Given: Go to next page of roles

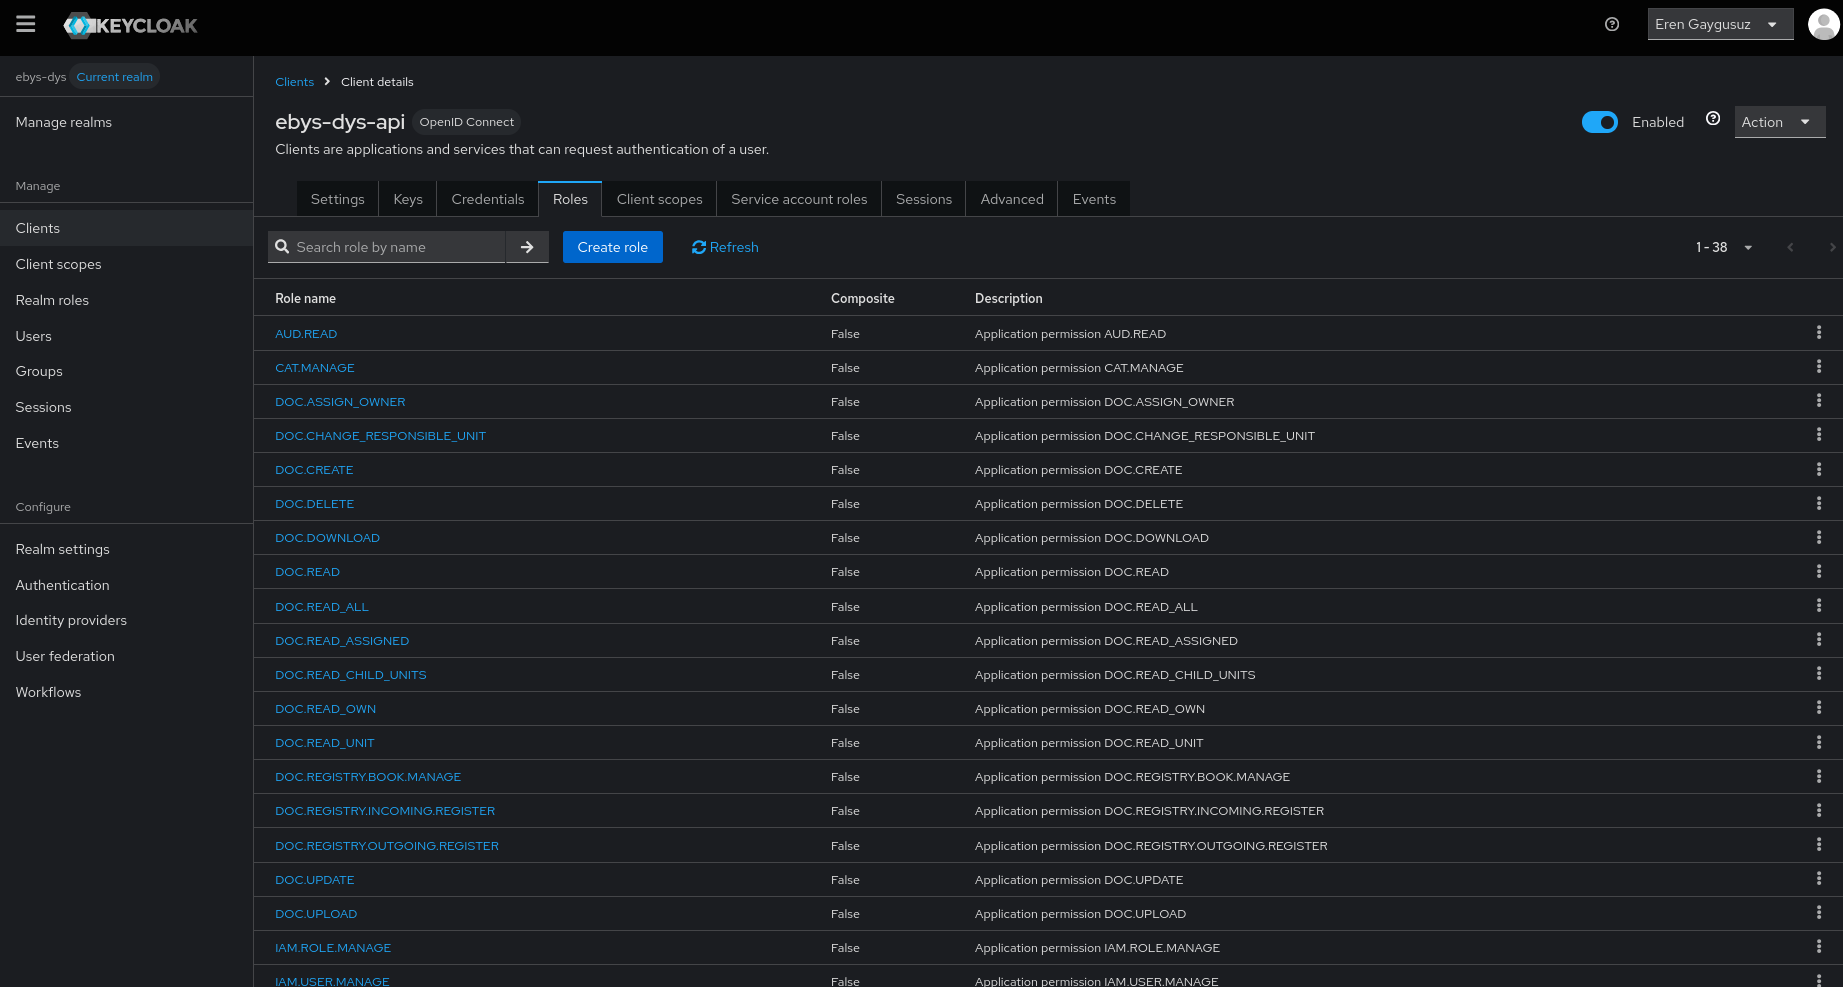Looking at the screenshot, I should (x=1832, y=247).
